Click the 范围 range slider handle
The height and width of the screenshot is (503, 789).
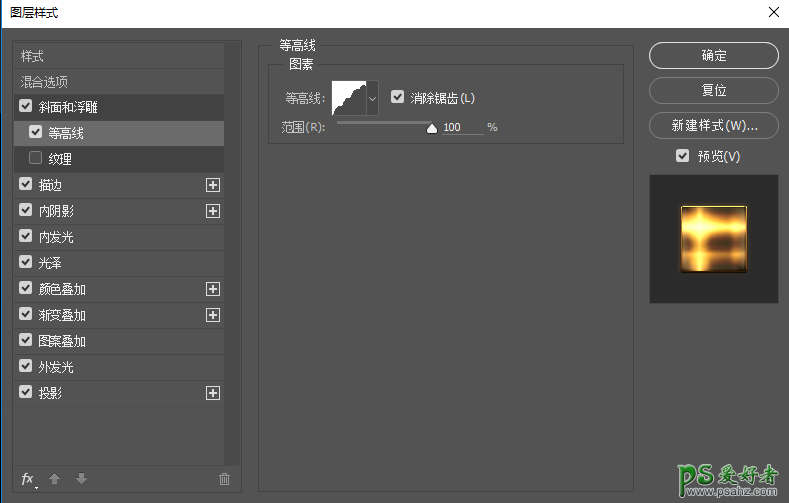point(432,128)
